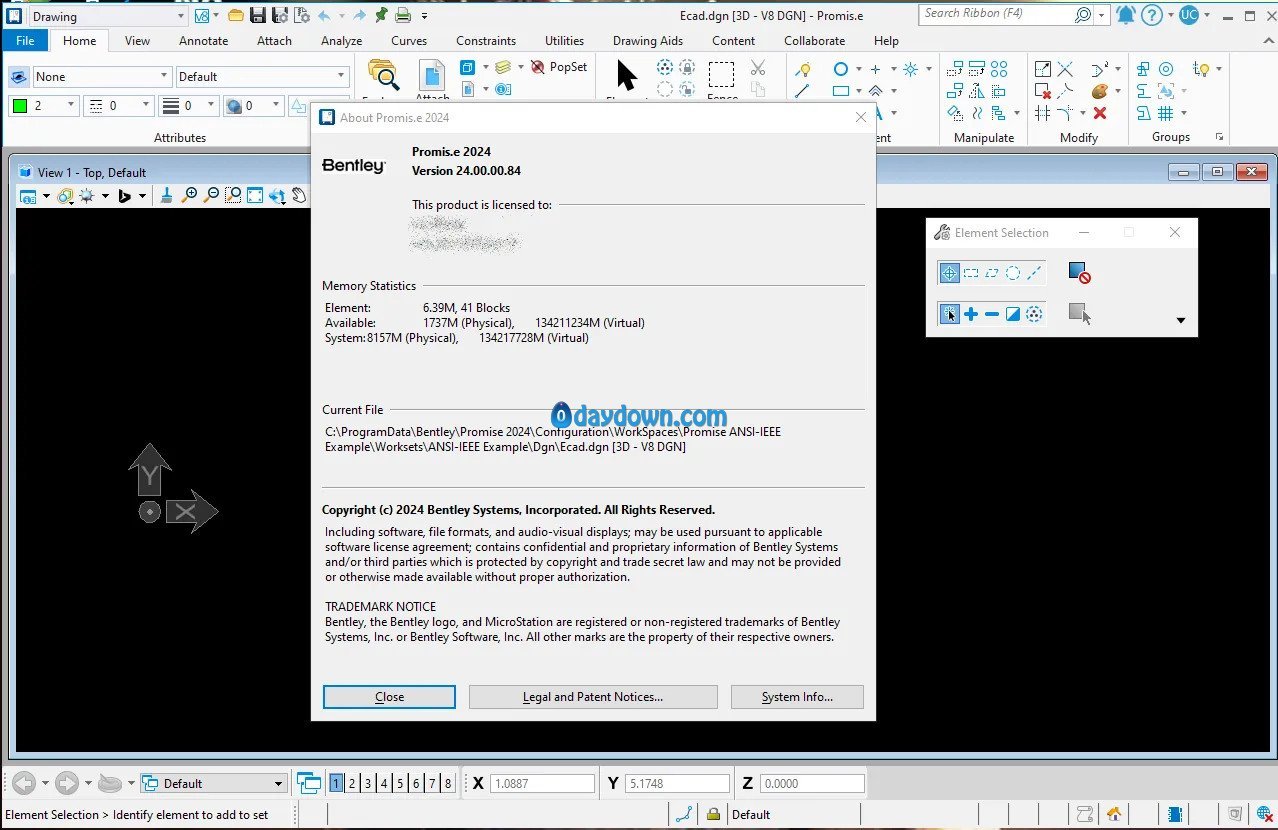Toggle the lock icon in status bar
Screen dimensions: 1278x830
coord(713,814)
